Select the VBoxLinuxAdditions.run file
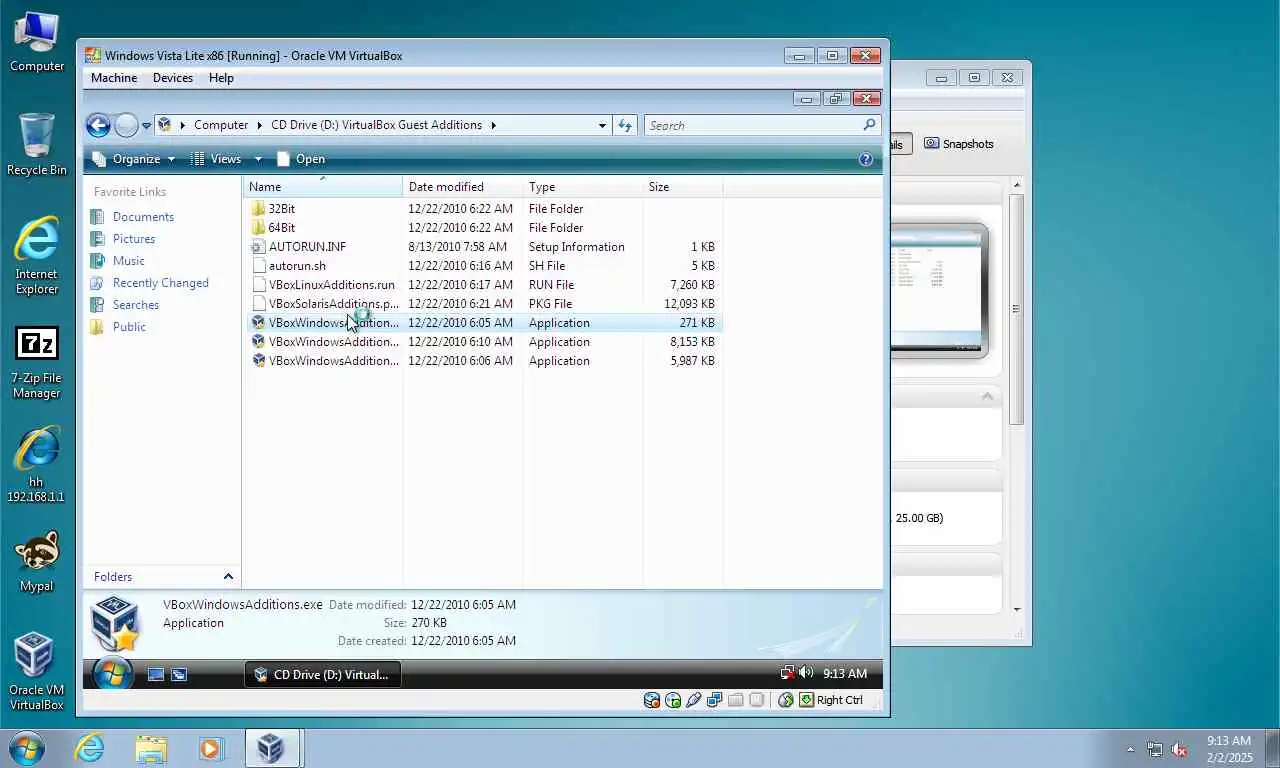The image size is (1280, 768). 324,285
